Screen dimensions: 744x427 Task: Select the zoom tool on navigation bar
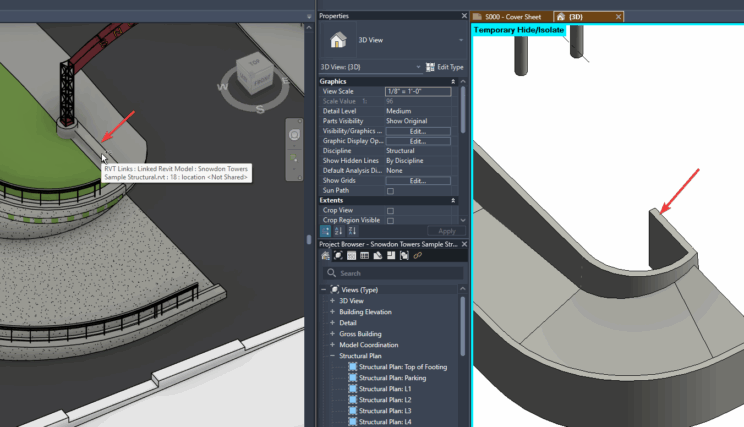[x=293, y=158]
